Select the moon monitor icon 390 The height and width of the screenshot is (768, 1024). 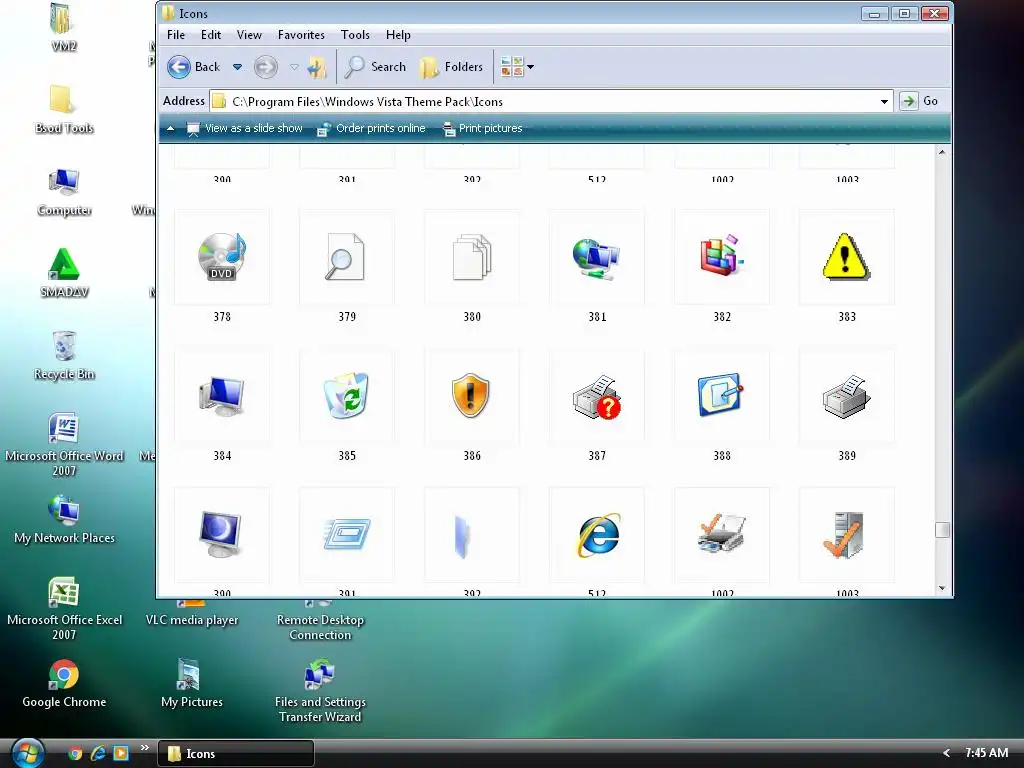(222, 535)
